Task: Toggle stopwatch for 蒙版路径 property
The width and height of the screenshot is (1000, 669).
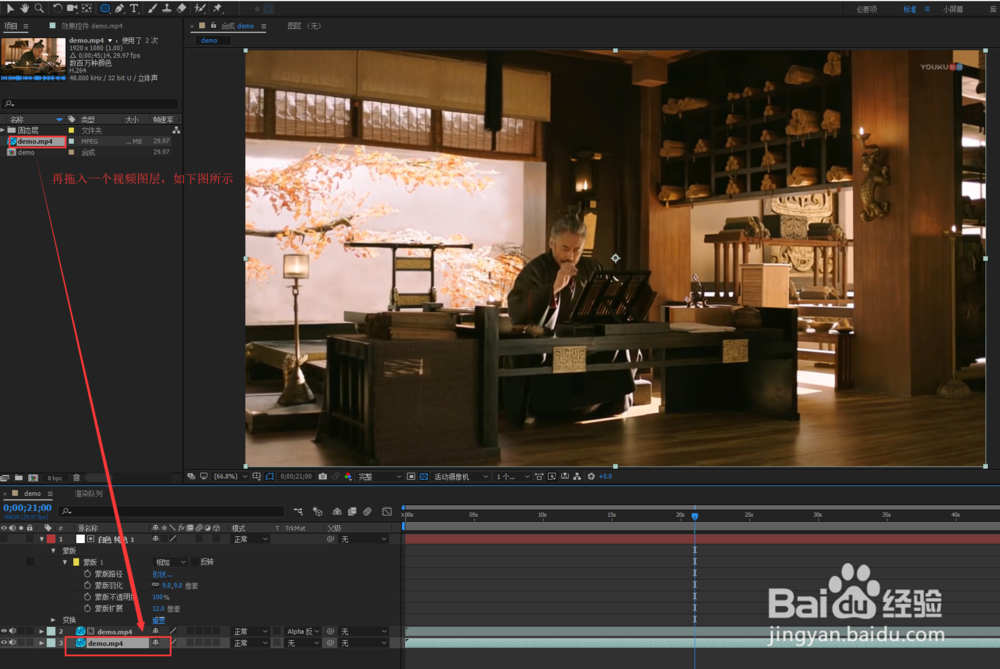Action: 87,574
